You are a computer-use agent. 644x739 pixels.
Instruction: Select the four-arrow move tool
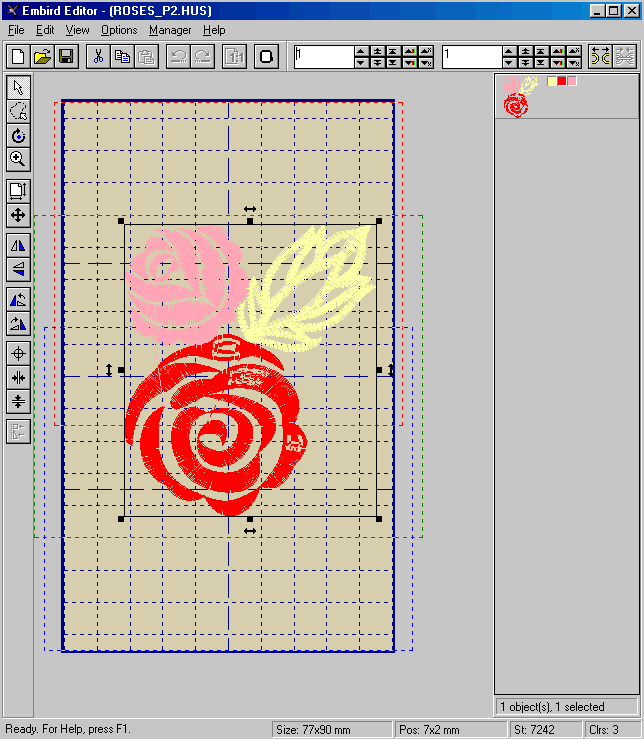[x=18, y=215]
